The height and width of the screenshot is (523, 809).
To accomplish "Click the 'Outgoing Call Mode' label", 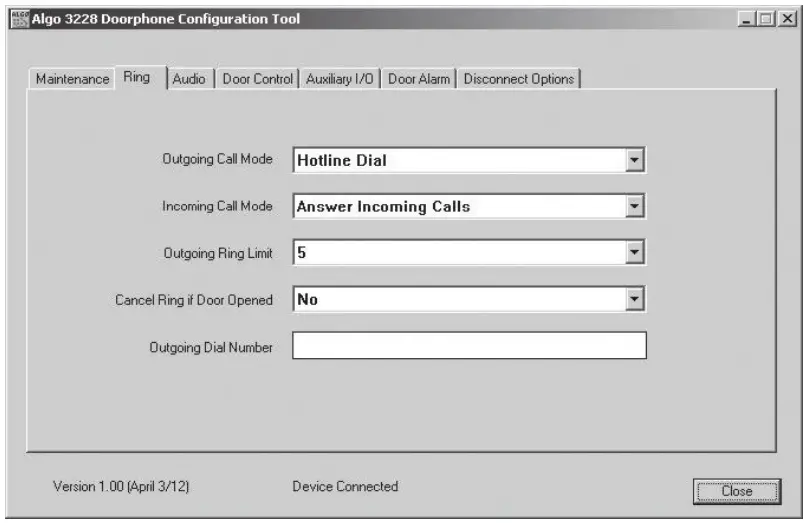I will coord(217,159).
